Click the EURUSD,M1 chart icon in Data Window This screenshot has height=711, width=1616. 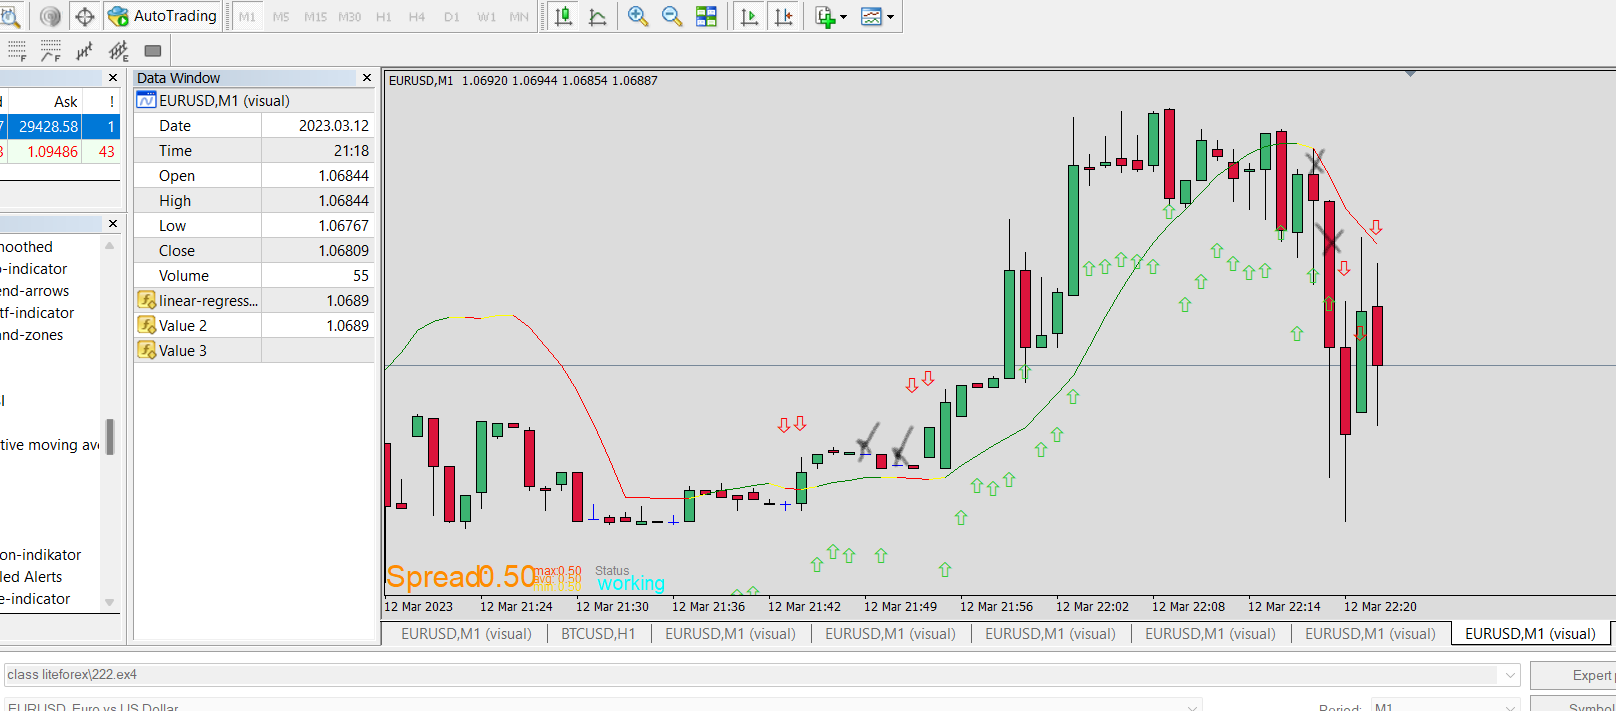[x=146, y=100]
